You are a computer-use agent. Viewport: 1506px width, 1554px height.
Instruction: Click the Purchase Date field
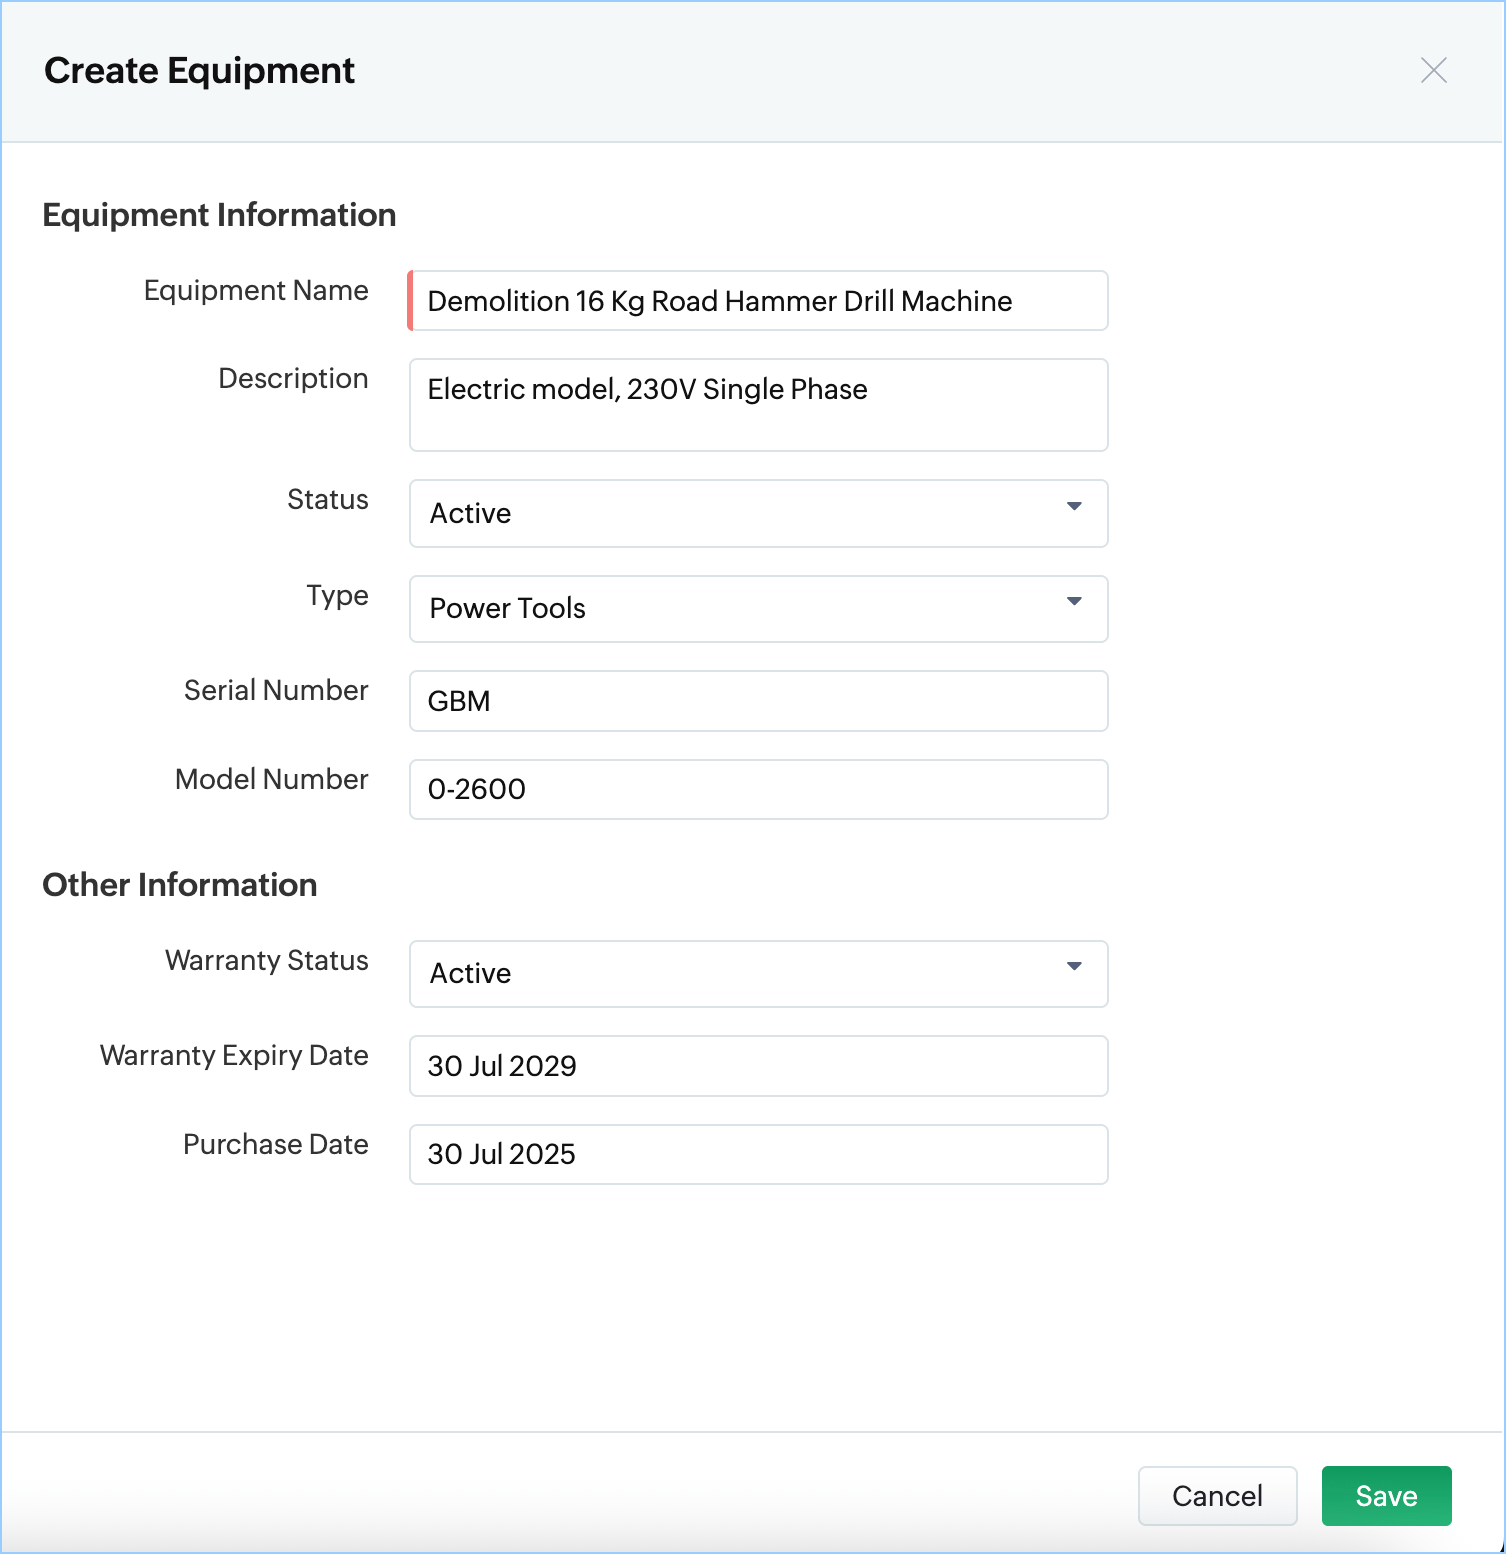[x=758, y=1154]
